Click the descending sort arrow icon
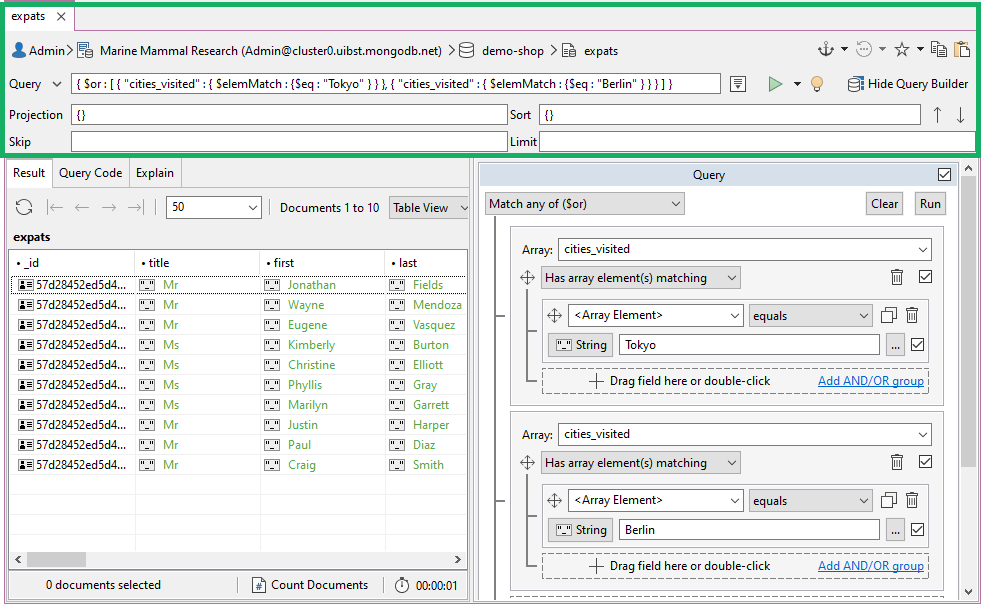This screenshot has width=981, height=604. [960, 115]
